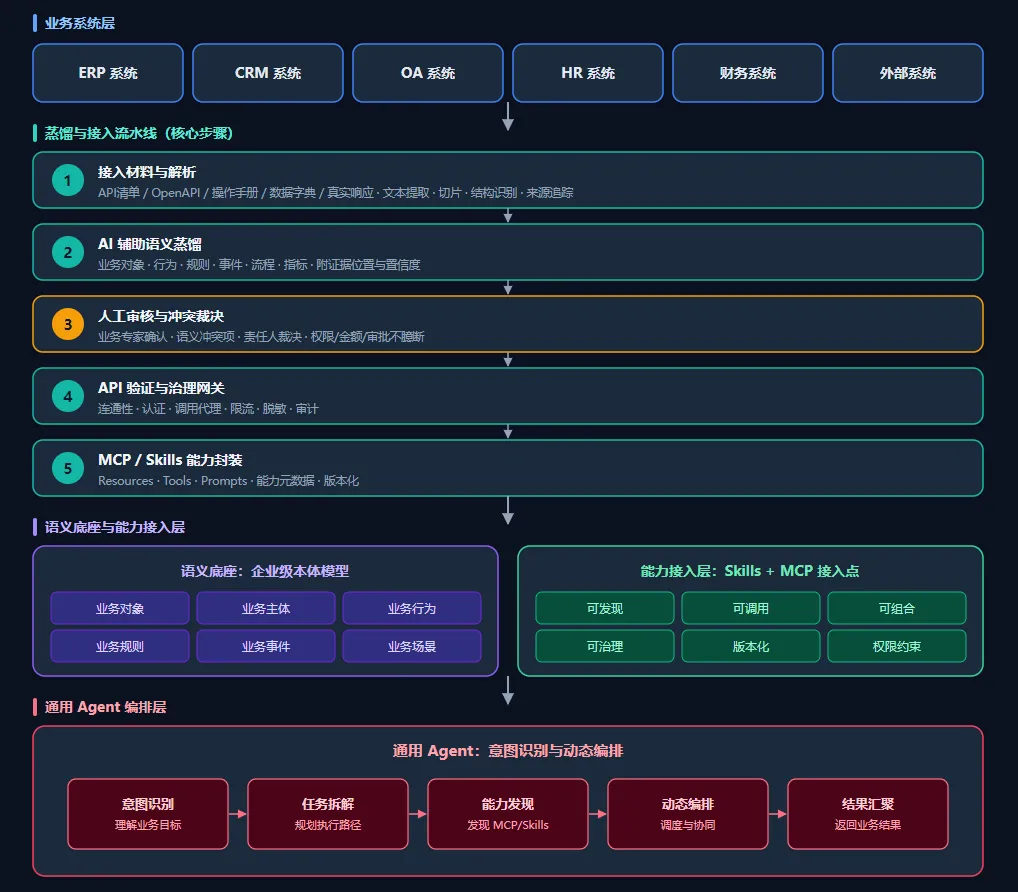Viewport: 1018px width, 892px height.
Task: Select the CRM 系统 box
Action: point(268,73)
